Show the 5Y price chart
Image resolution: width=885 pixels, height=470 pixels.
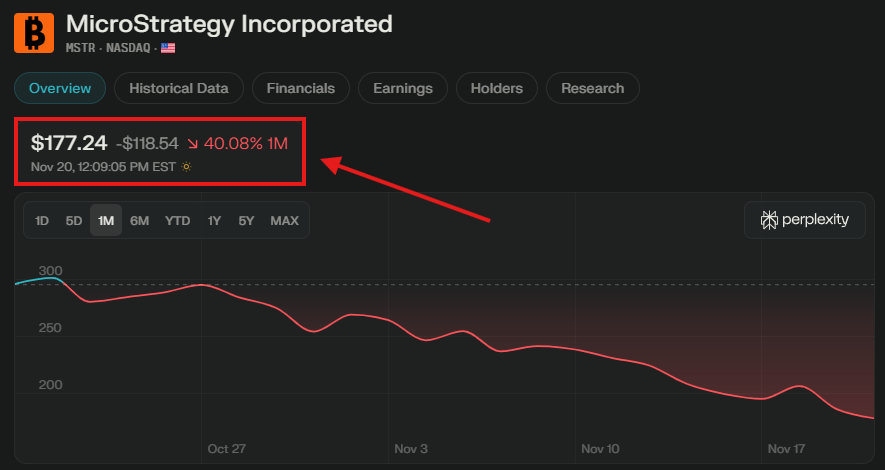coord(246,220)
